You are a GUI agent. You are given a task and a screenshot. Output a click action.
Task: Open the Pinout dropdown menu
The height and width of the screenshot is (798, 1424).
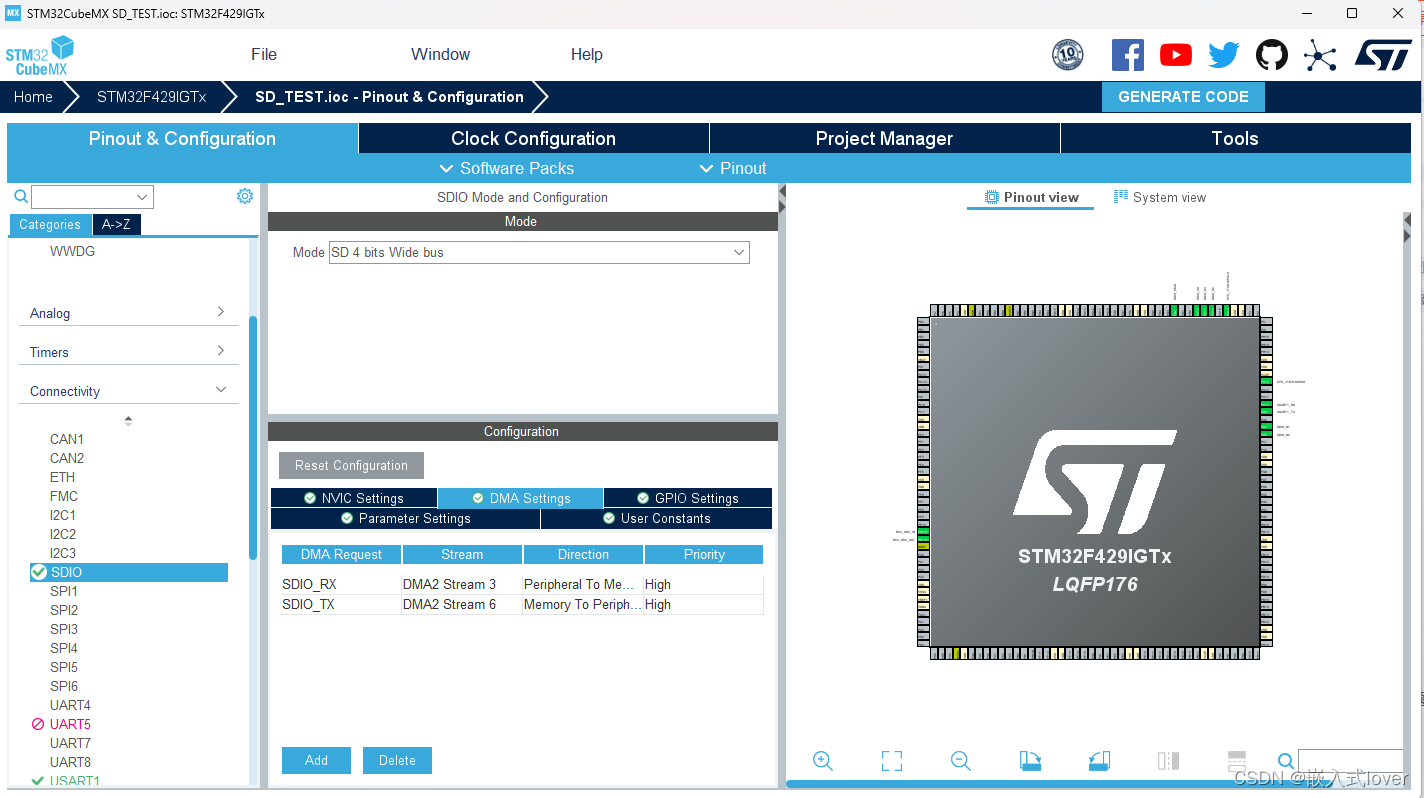[x=733, y=168]
